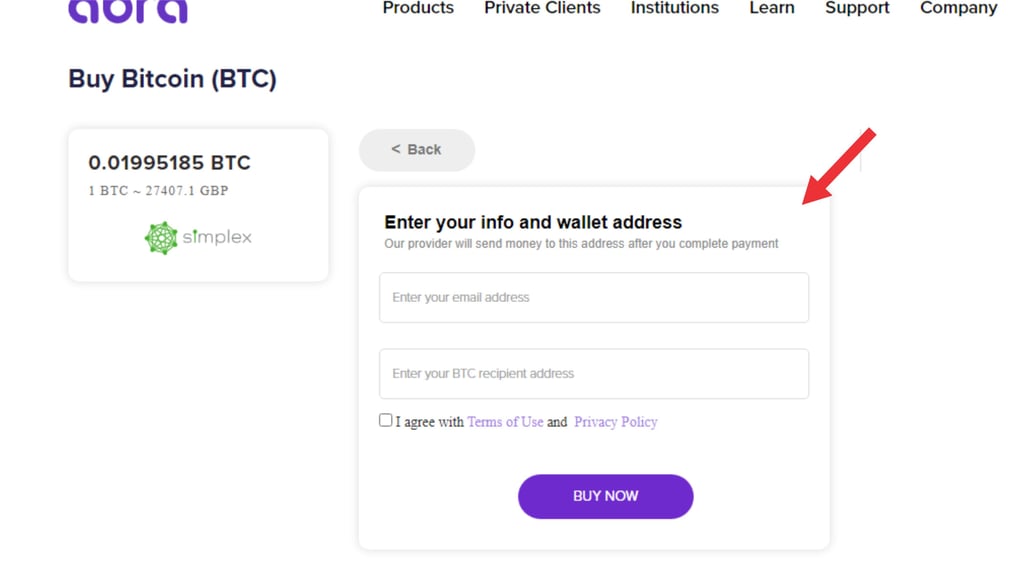Image resolution: width=1024 pixels, height=565 pixels.
Task: Open the Learn navigation item
Action: [772, 8]
